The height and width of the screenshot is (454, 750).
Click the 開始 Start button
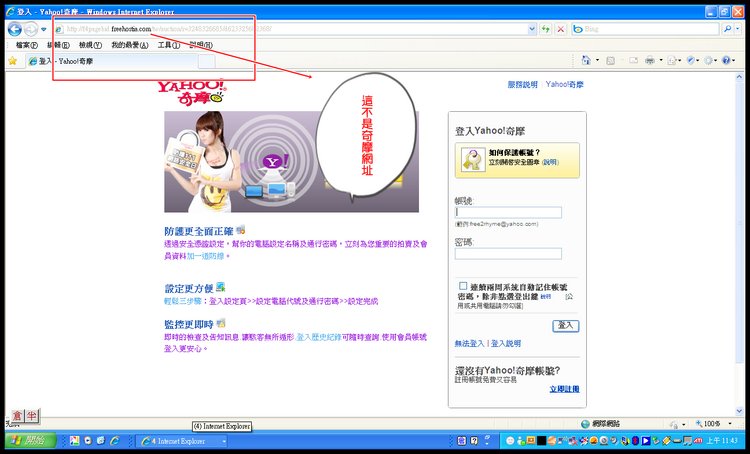pos(31,441)
